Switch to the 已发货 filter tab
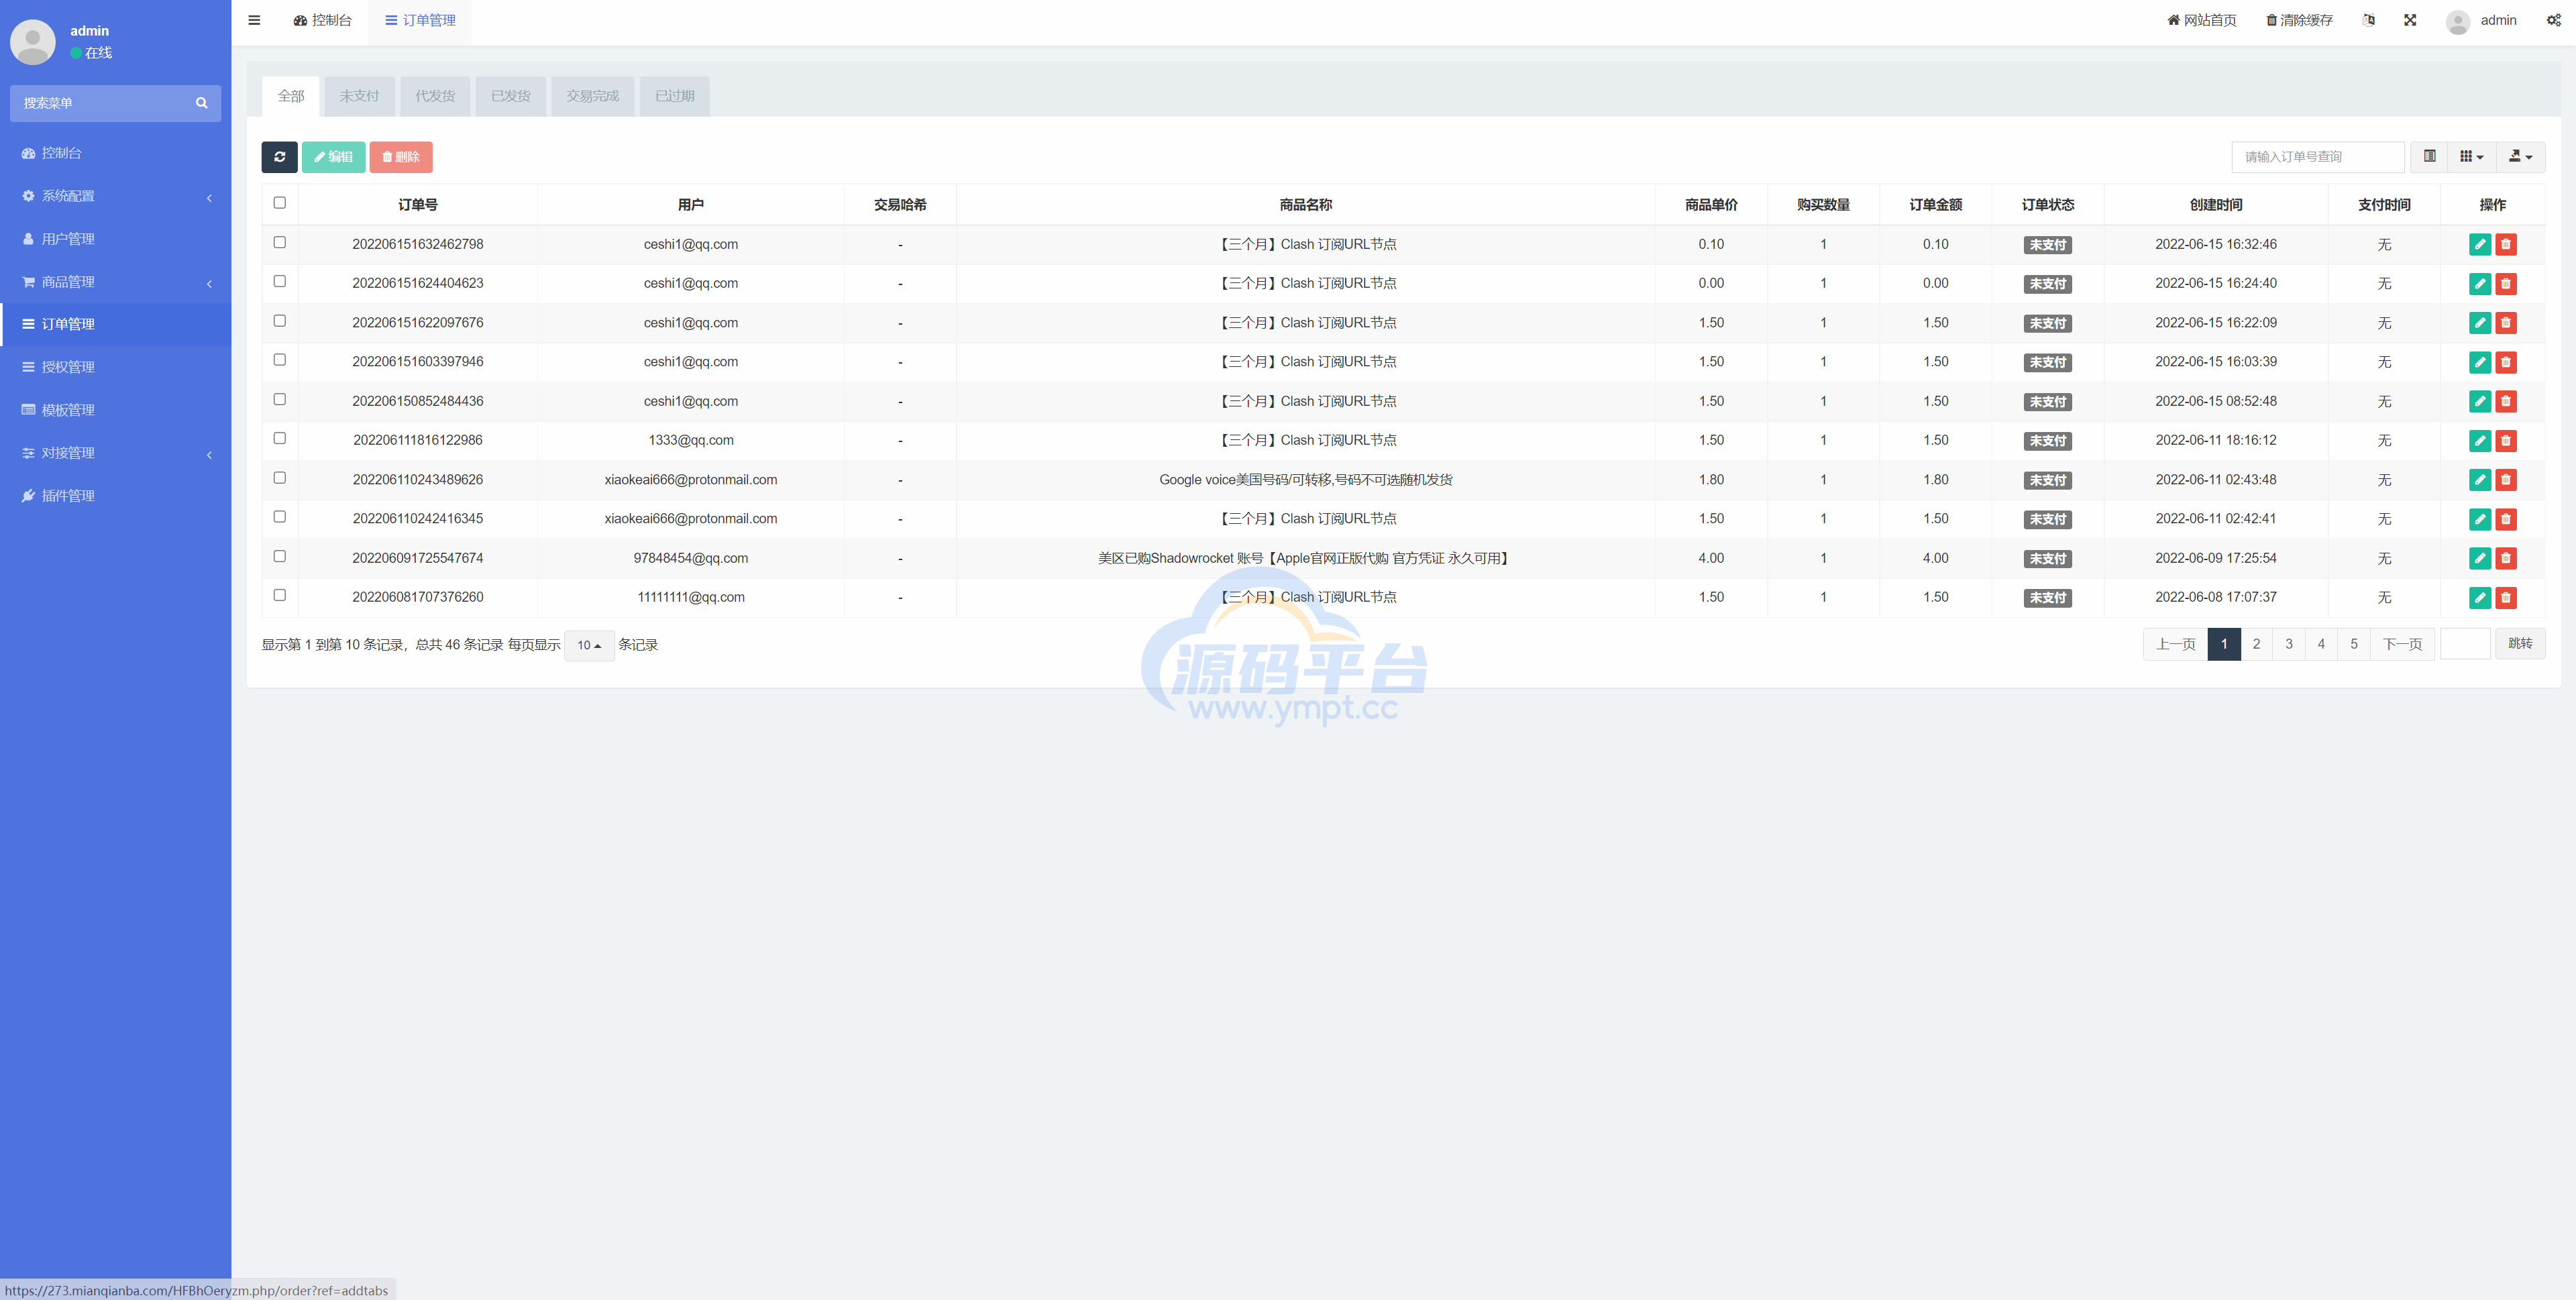2576x1300 pixels. [511, 96]
